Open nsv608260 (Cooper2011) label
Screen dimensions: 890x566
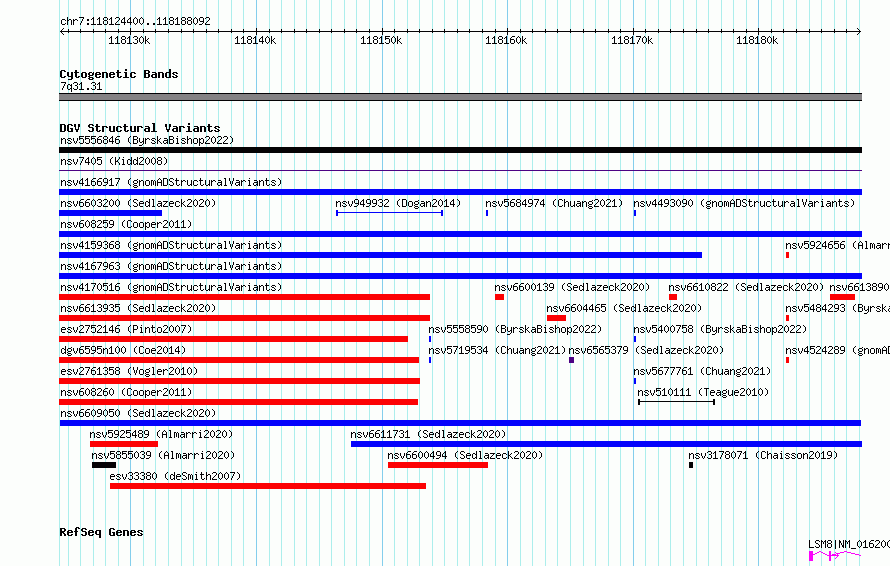tap(126, 392)
